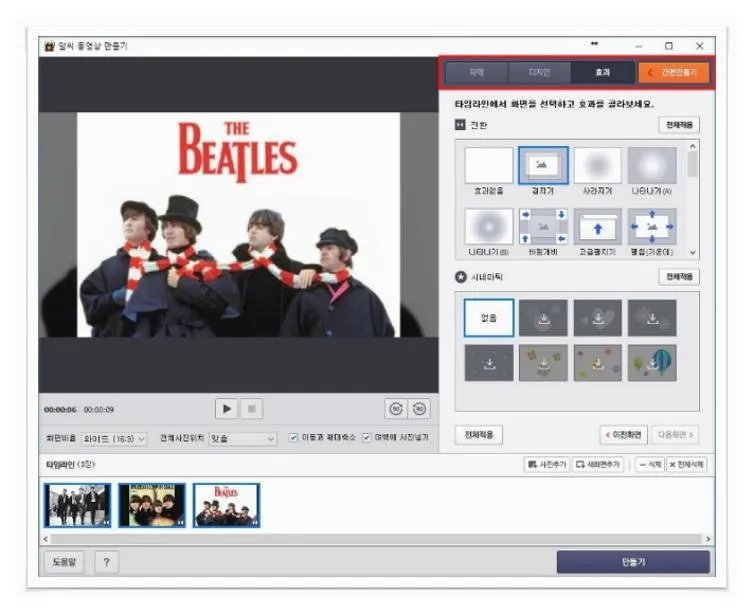Download the heart cinematic effect
The width and height of the screenshot is (754, 614).
[597, 318]
